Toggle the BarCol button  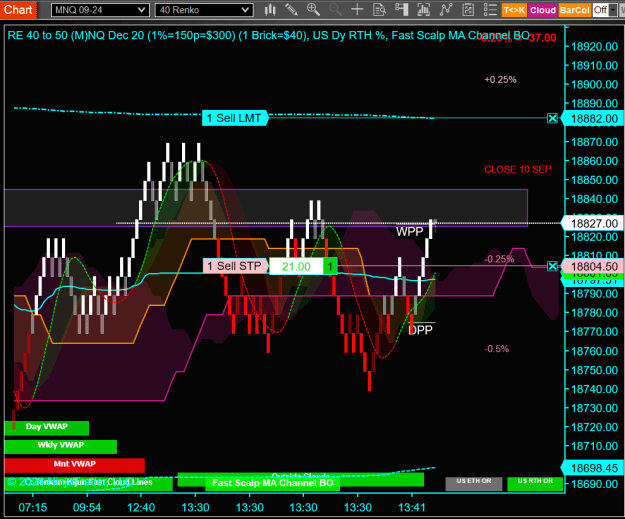pyautogui.click(x=574, y=10)
